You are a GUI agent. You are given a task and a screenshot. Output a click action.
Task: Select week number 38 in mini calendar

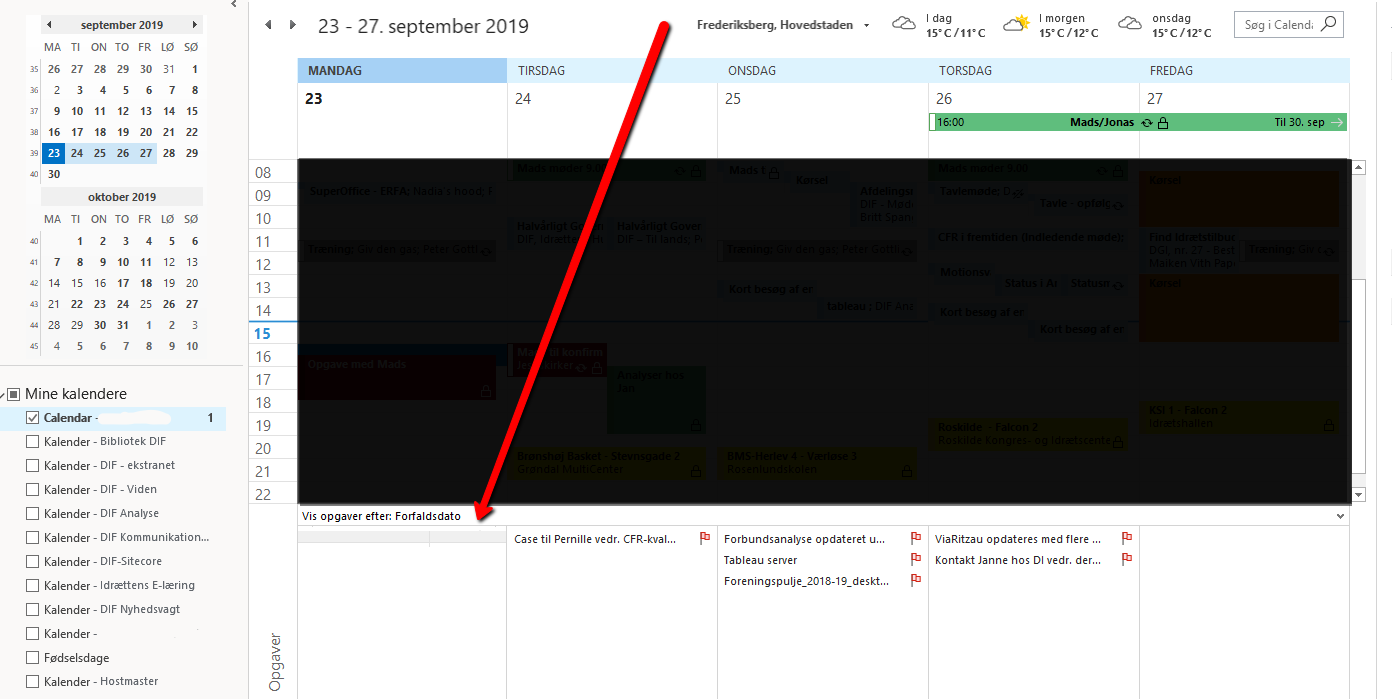pos(35,132)
